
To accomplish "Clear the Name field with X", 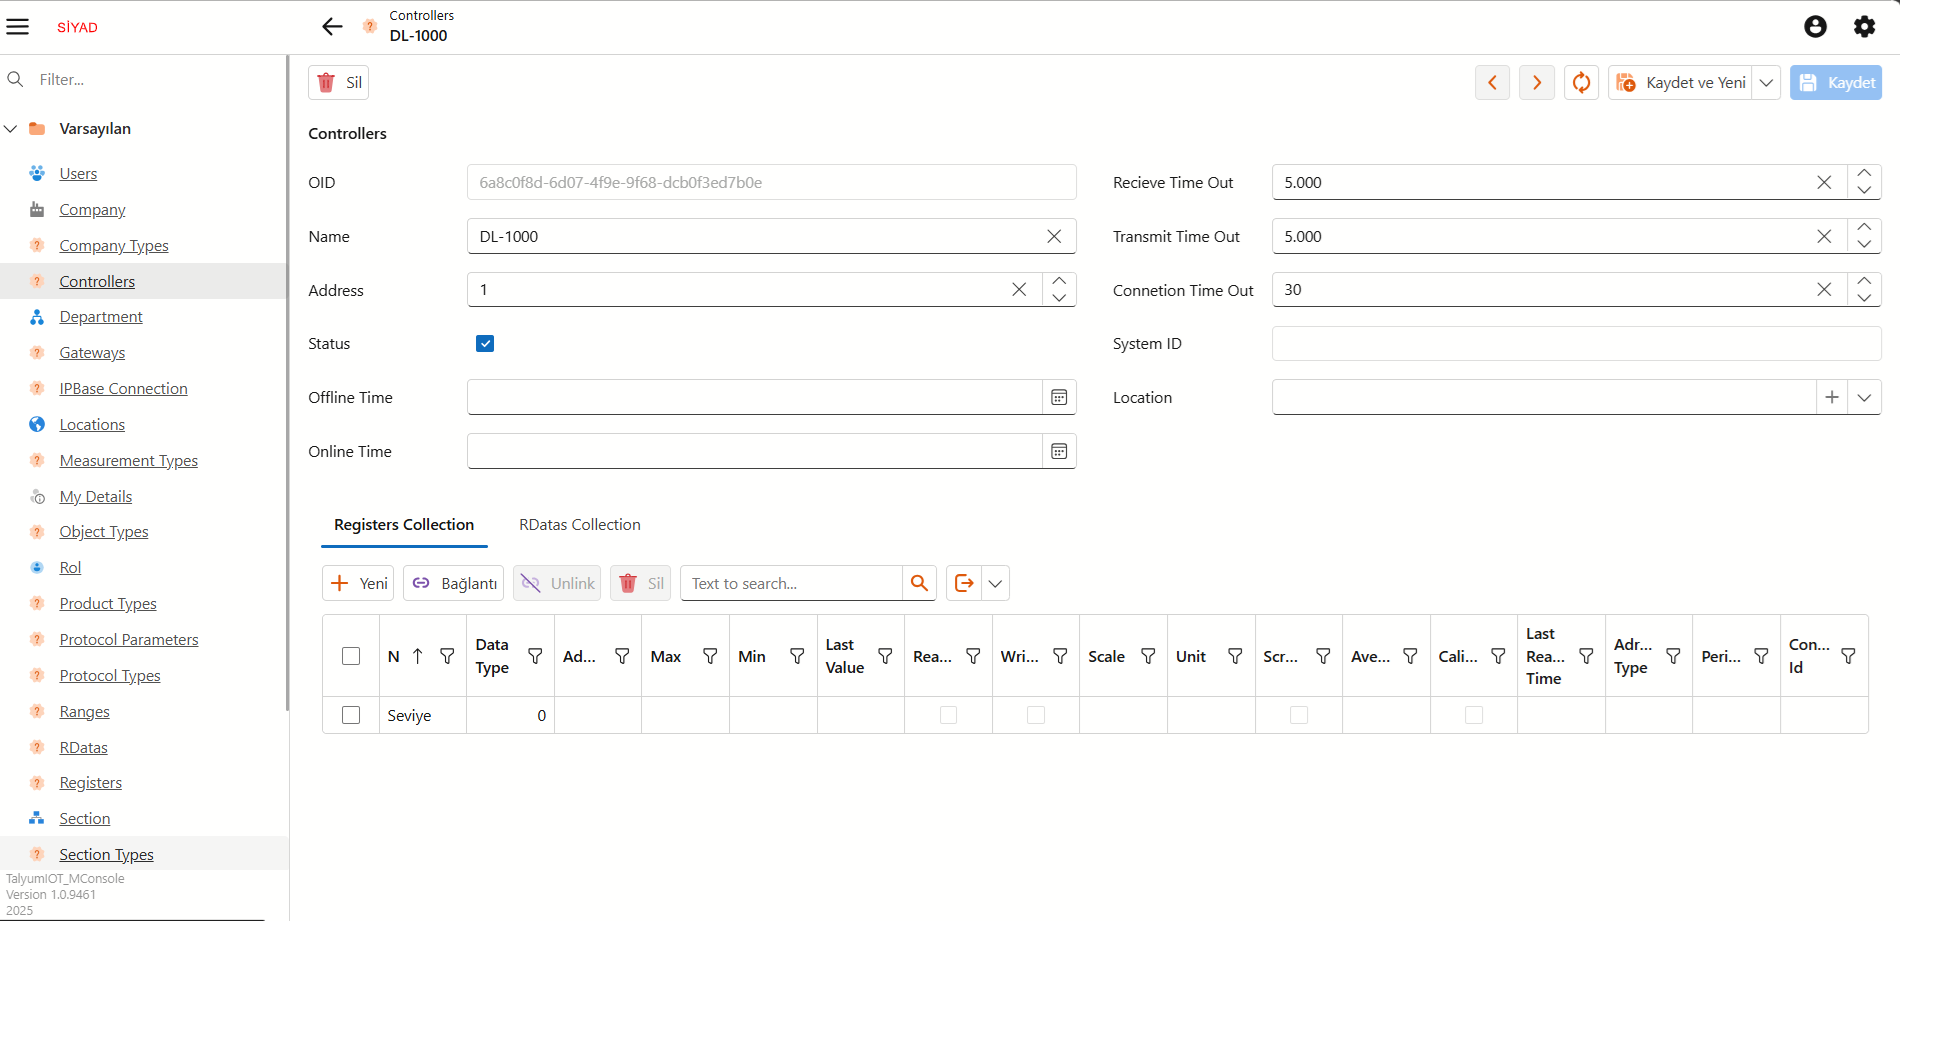I will tap(1054, 237).
